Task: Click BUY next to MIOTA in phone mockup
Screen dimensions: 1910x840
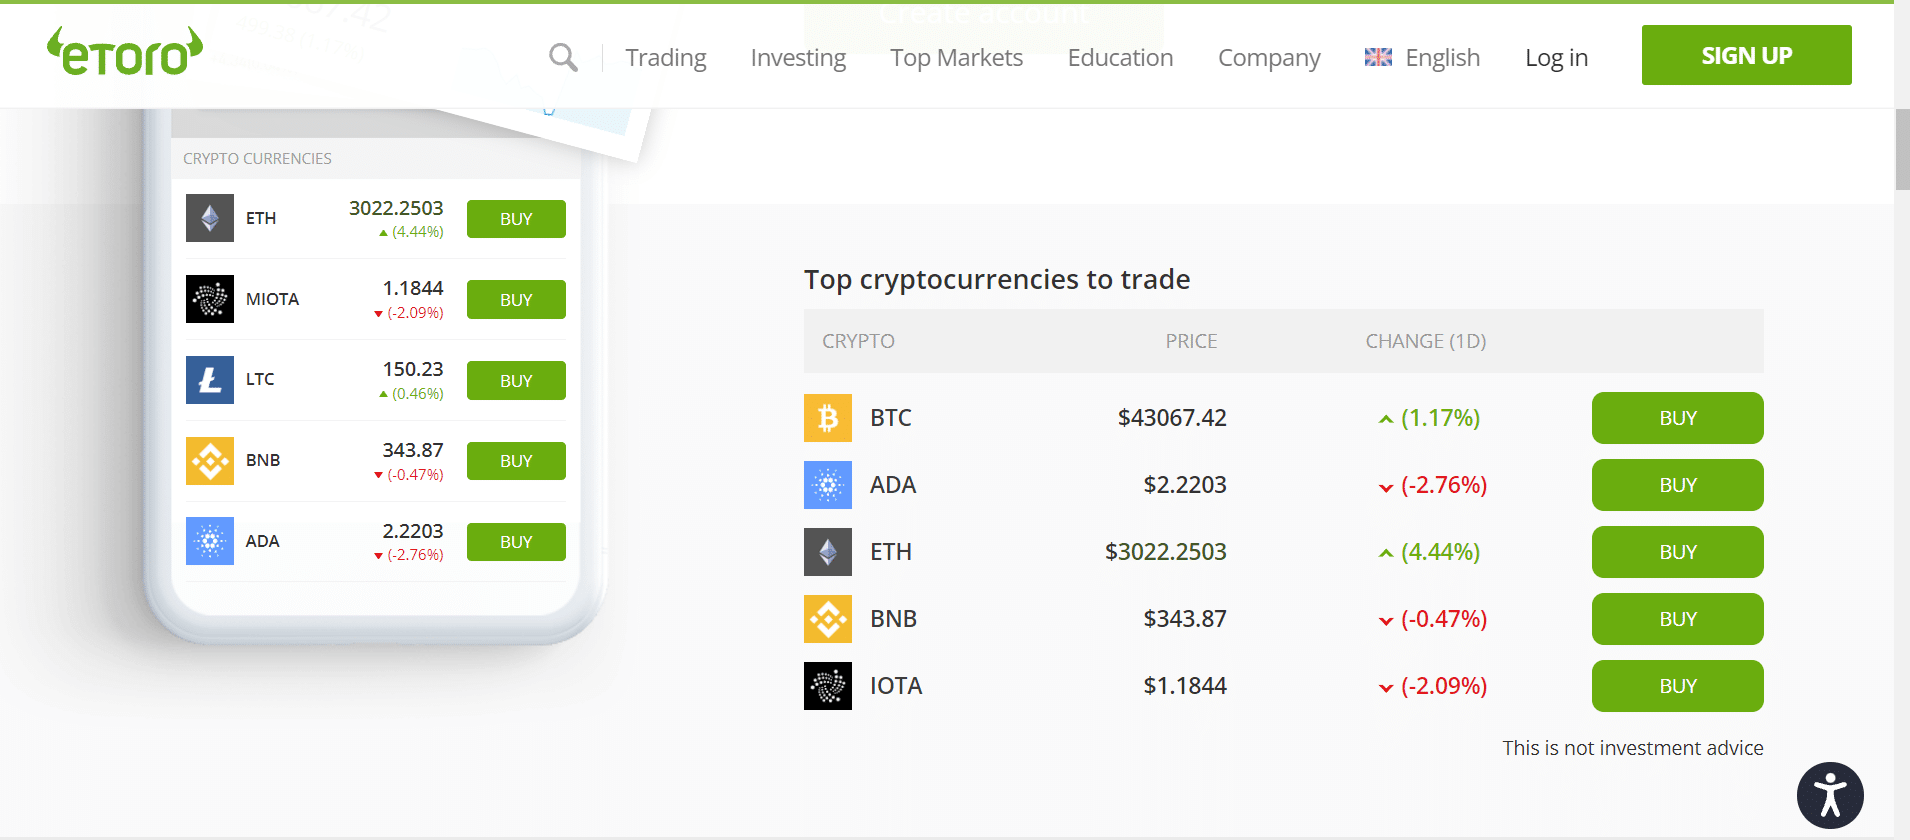Action: coord(516,300)
